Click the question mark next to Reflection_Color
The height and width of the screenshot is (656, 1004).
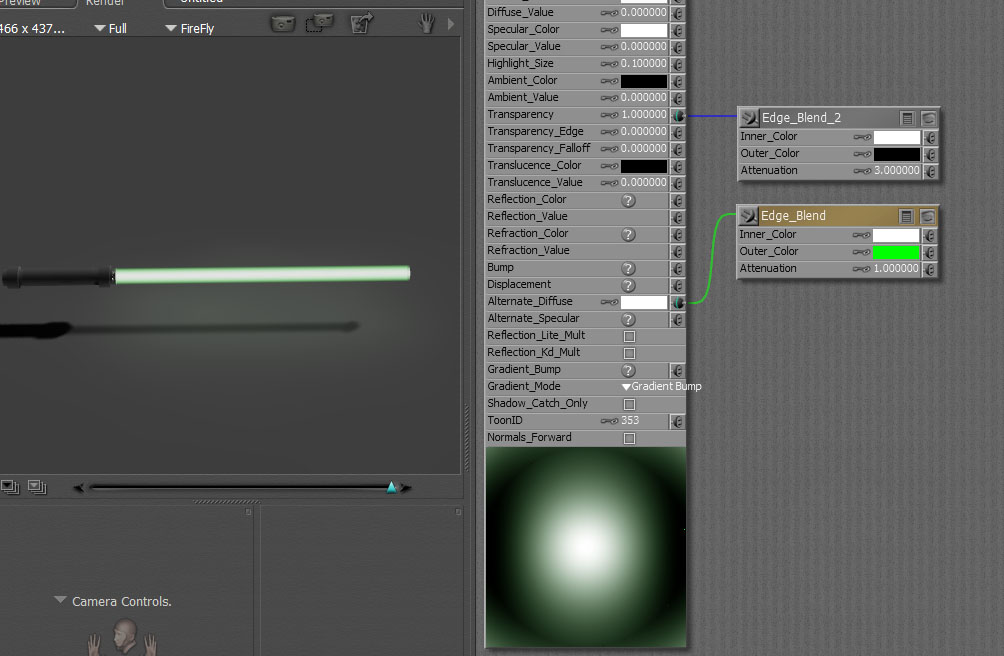[x=629, y=200]
